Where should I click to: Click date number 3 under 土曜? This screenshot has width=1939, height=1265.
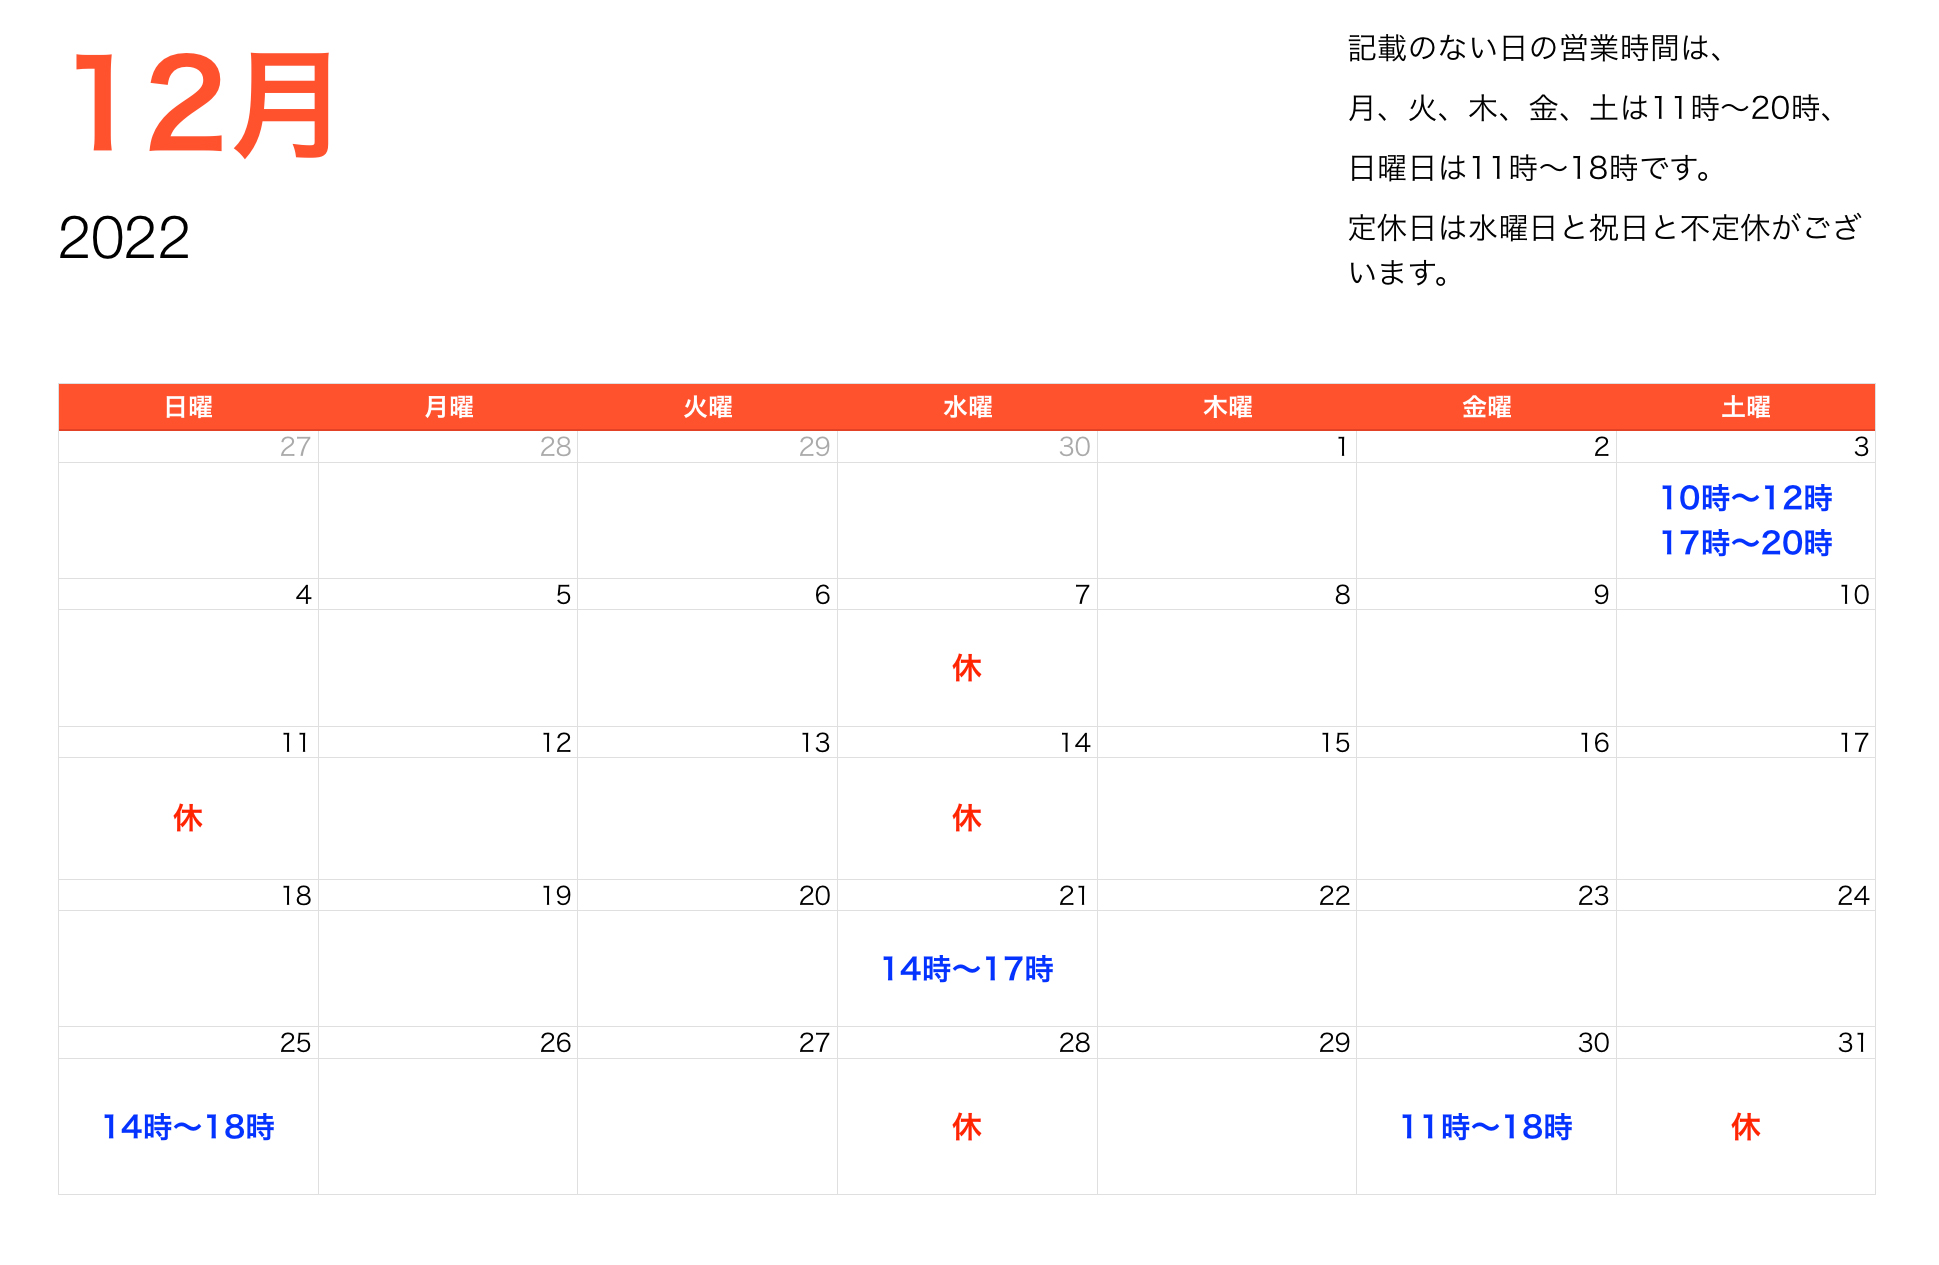[x=1861, y=447]
